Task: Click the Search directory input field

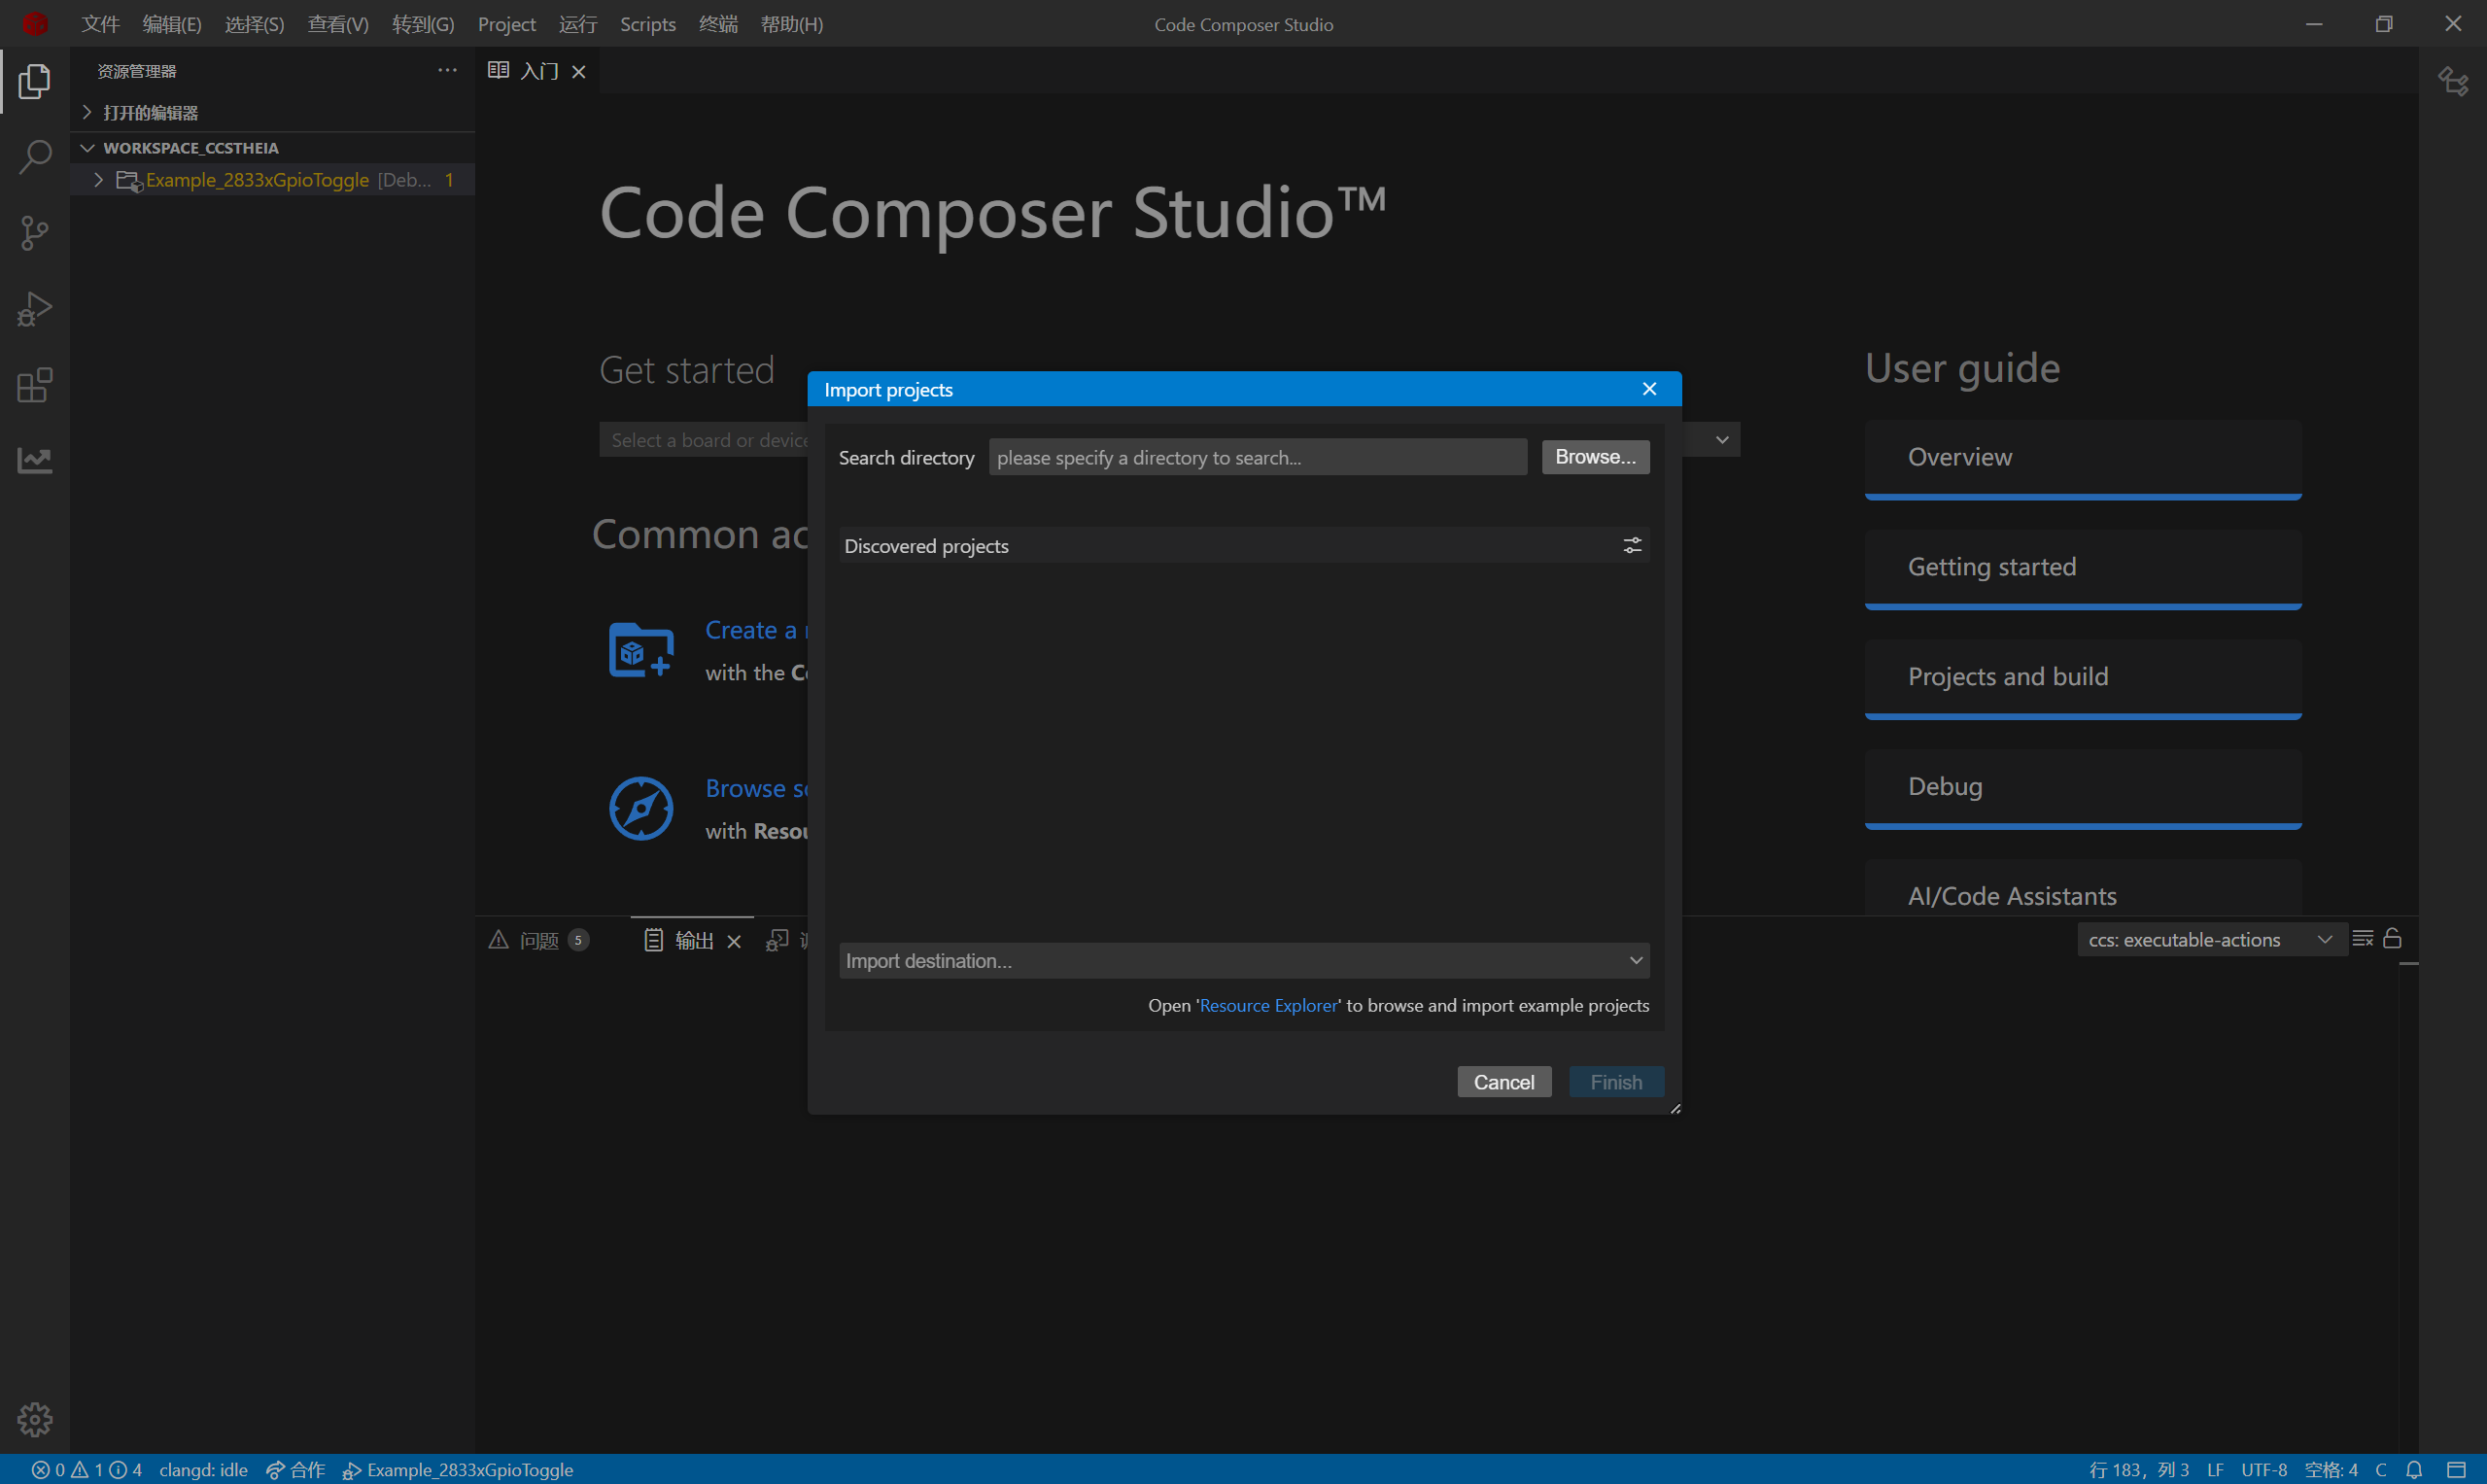Action: pyautogui.click(x=1257, y=457)
